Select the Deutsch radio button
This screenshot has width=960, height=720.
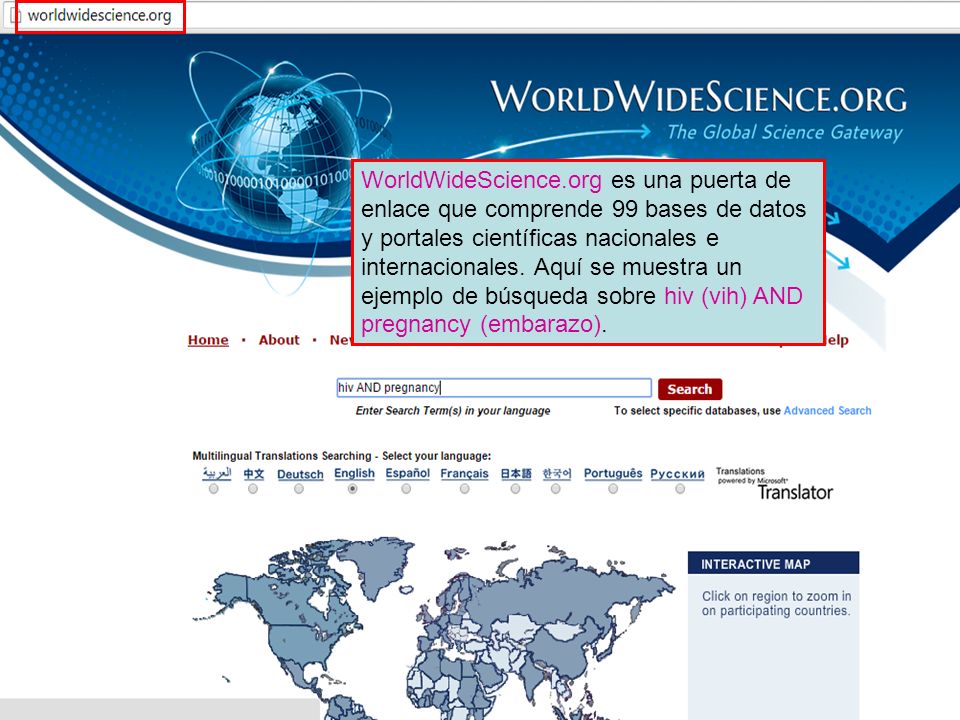tap(299, 489)
